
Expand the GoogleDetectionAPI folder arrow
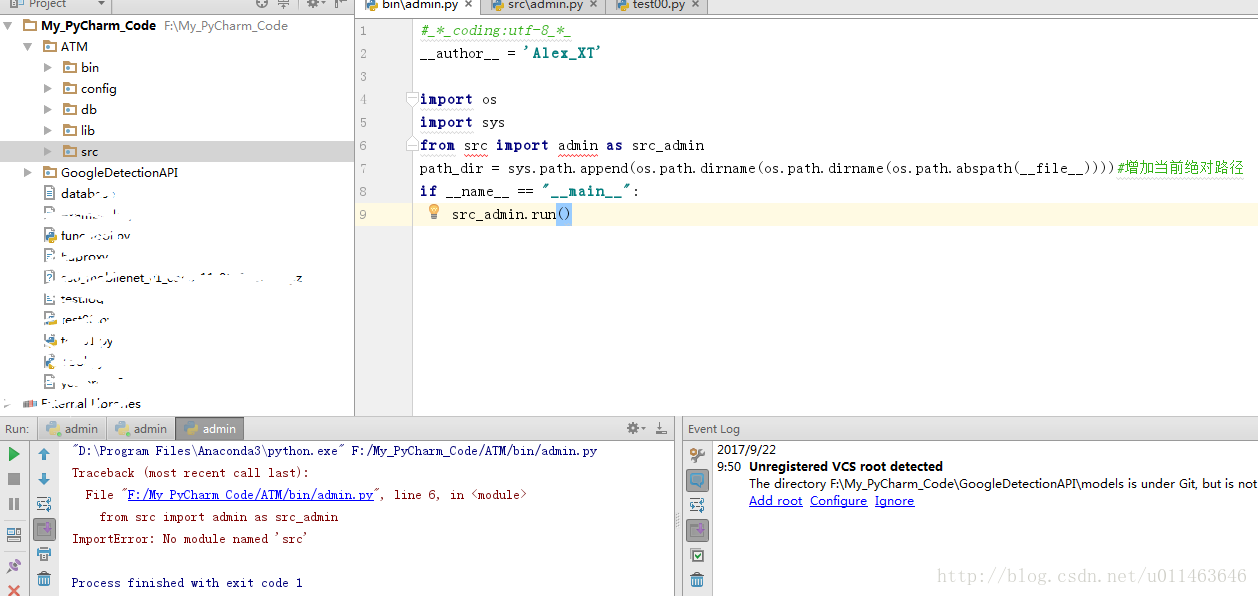[x=29, y=172]
